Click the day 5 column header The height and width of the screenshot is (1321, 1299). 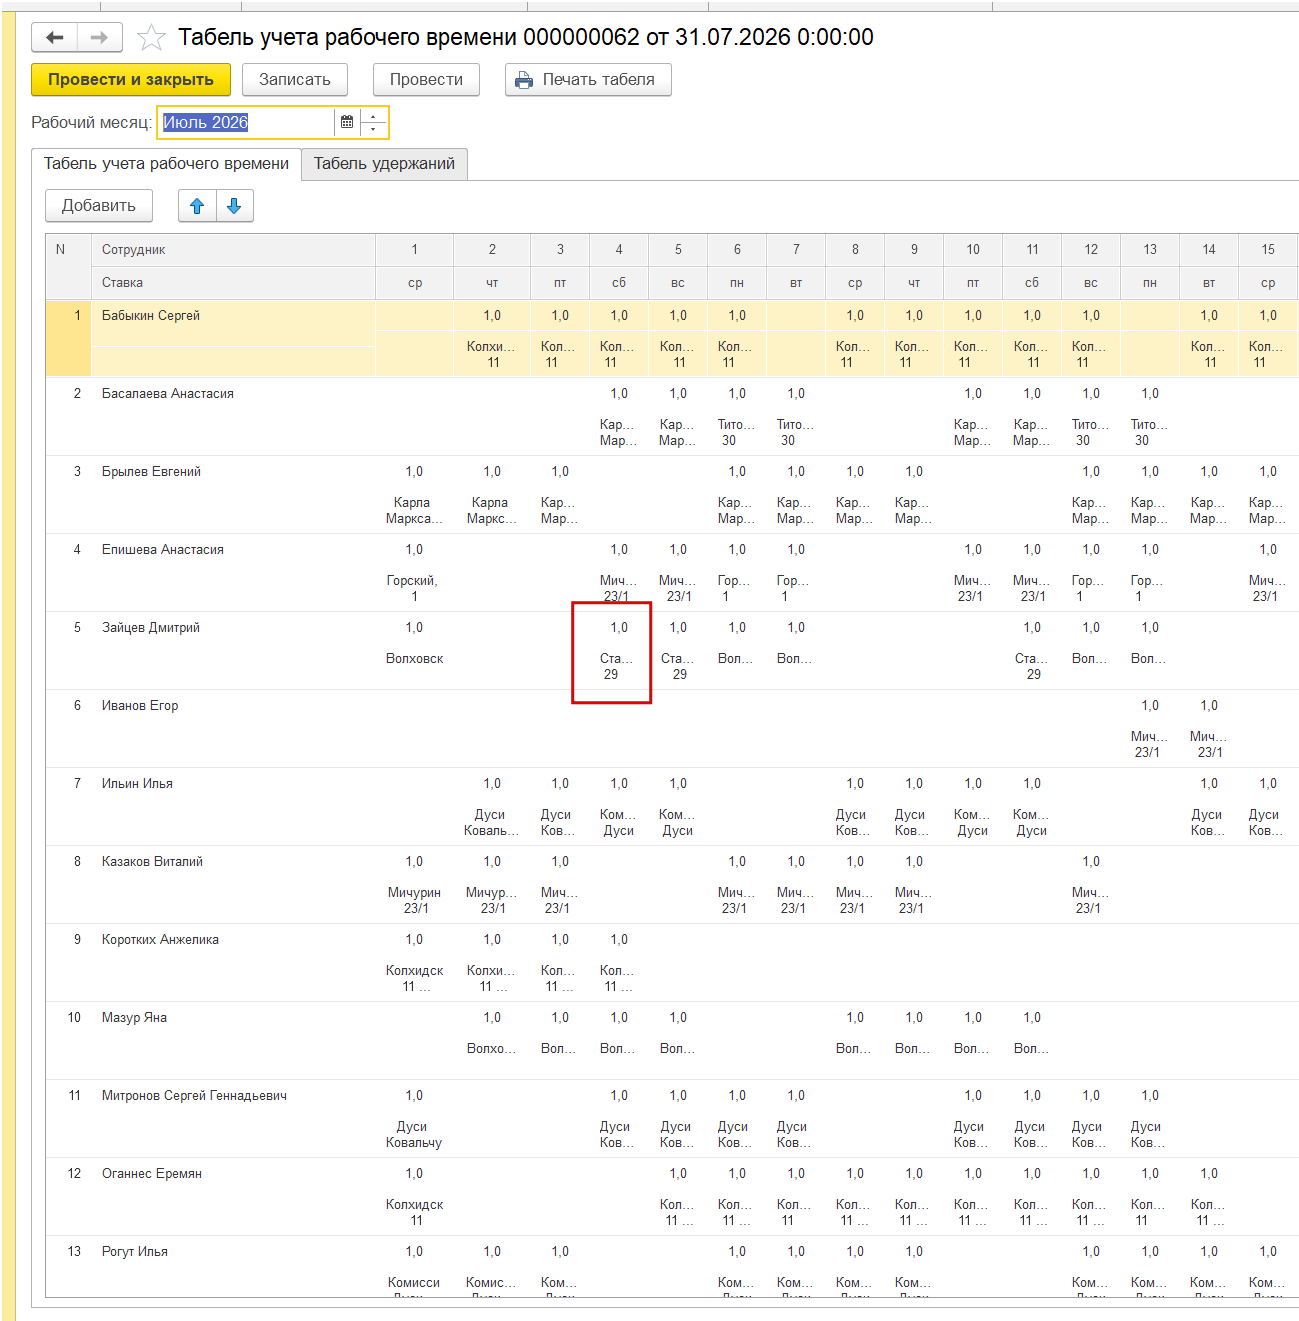click(x=678, y=250)
